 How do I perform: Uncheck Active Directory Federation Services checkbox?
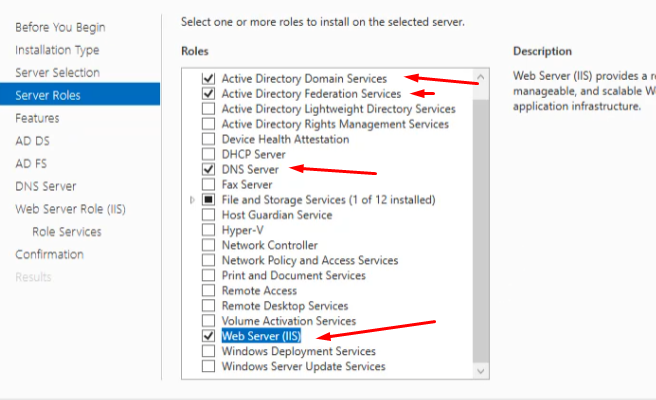point(208,93)
